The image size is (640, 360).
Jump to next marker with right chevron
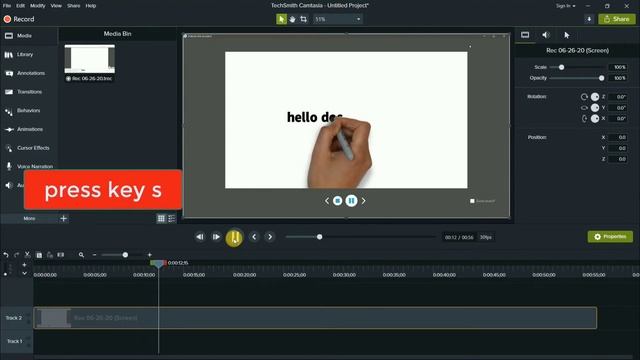(270, 237)
